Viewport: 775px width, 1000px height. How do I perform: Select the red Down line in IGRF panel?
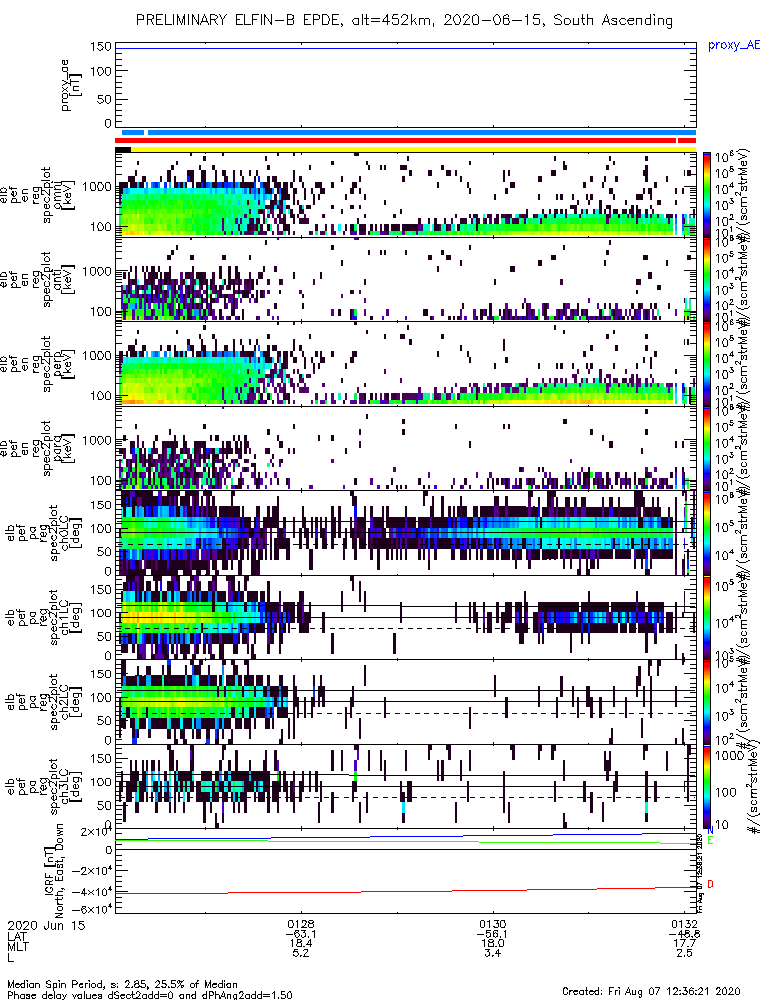[406, 890]
